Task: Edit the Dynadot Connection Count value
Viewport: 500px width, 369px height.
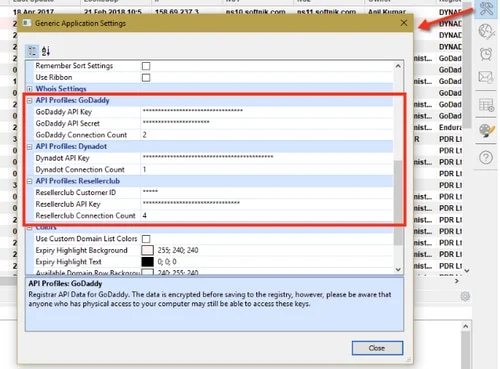Action: 267,169
